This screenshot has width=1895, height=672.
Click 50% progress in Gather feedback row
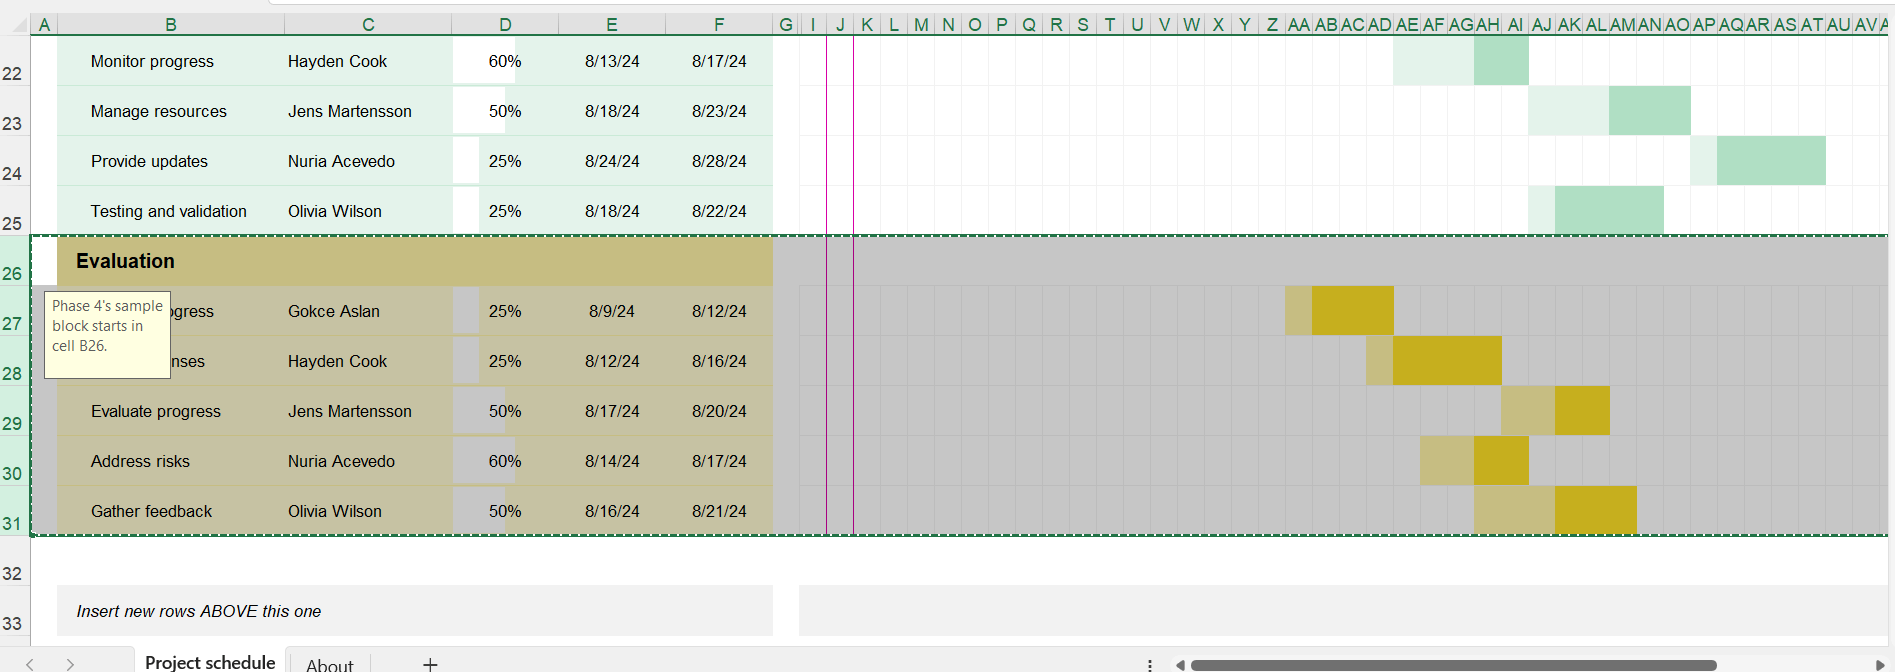click(x=505, y=511)
